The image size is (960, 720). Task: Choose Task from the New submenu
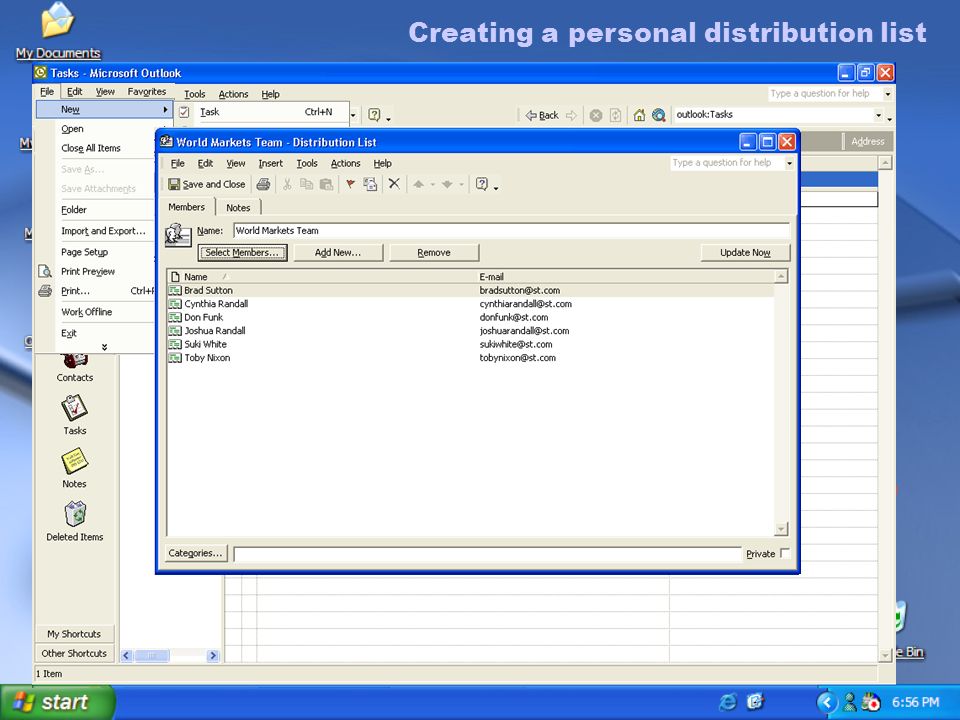[262, 112]
